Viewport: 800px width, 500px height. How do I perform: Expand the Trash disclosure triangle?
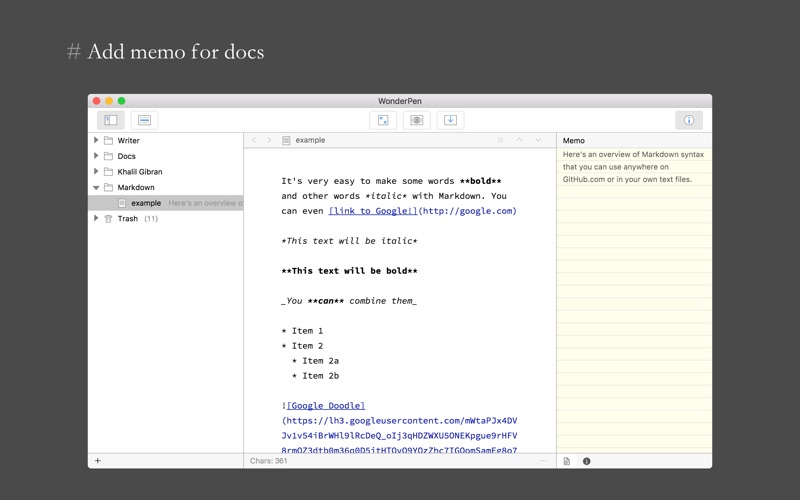coord(97,218)
